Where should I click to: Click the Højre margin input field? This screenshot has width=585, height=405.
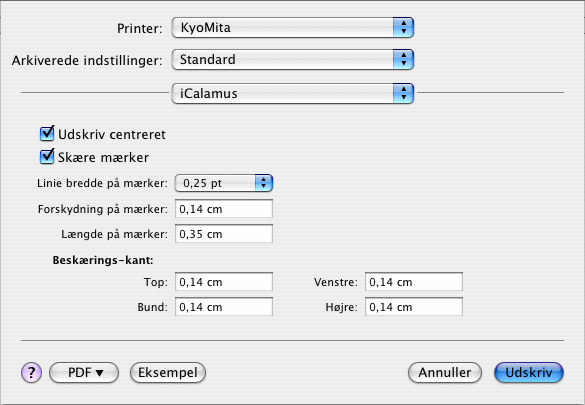[x=414, y=307]
